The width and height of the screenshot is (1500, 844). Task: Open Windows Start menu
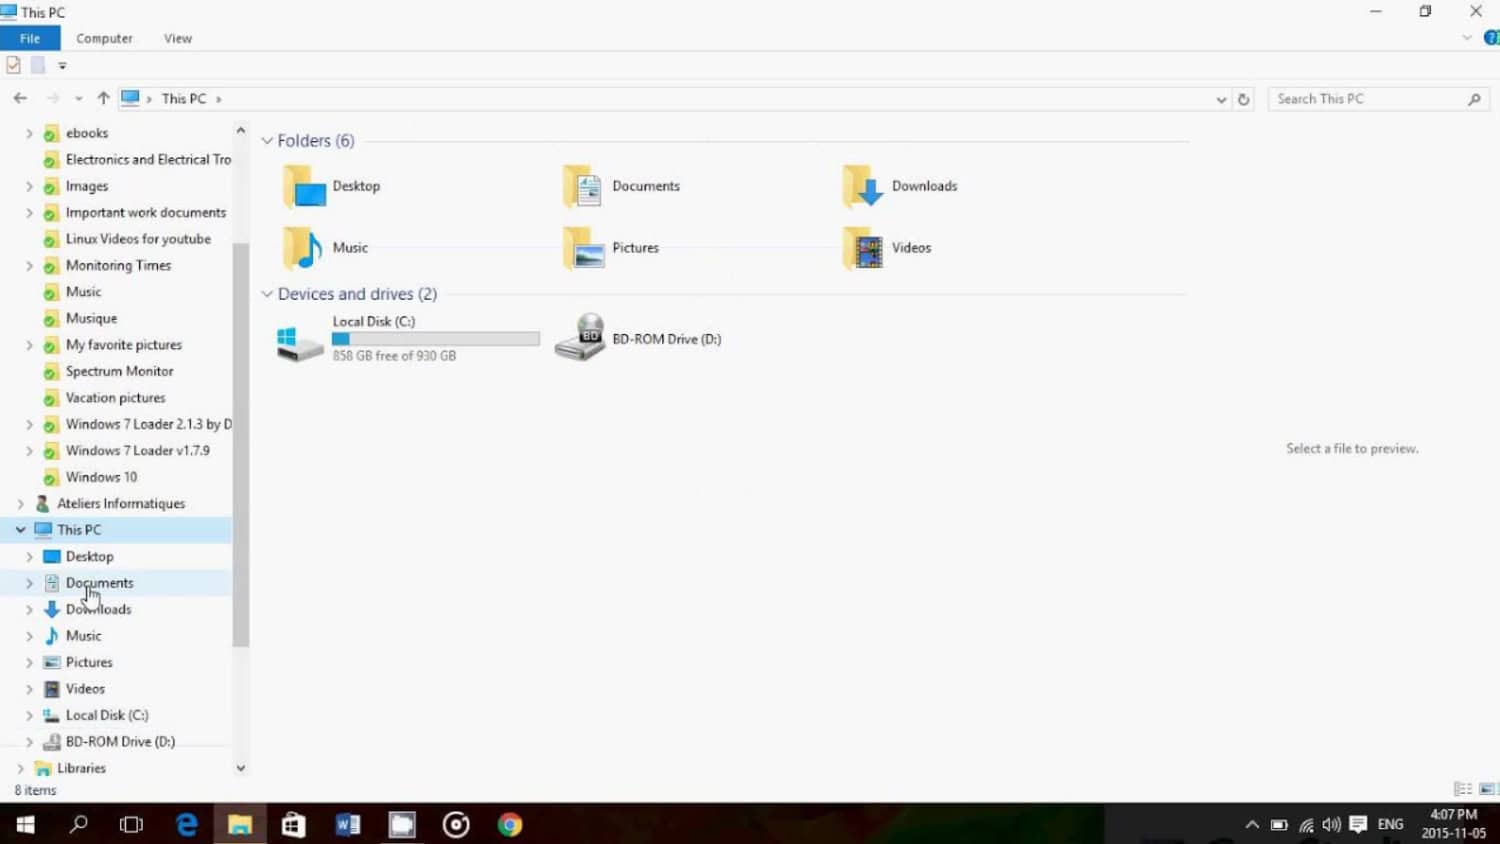26,825
